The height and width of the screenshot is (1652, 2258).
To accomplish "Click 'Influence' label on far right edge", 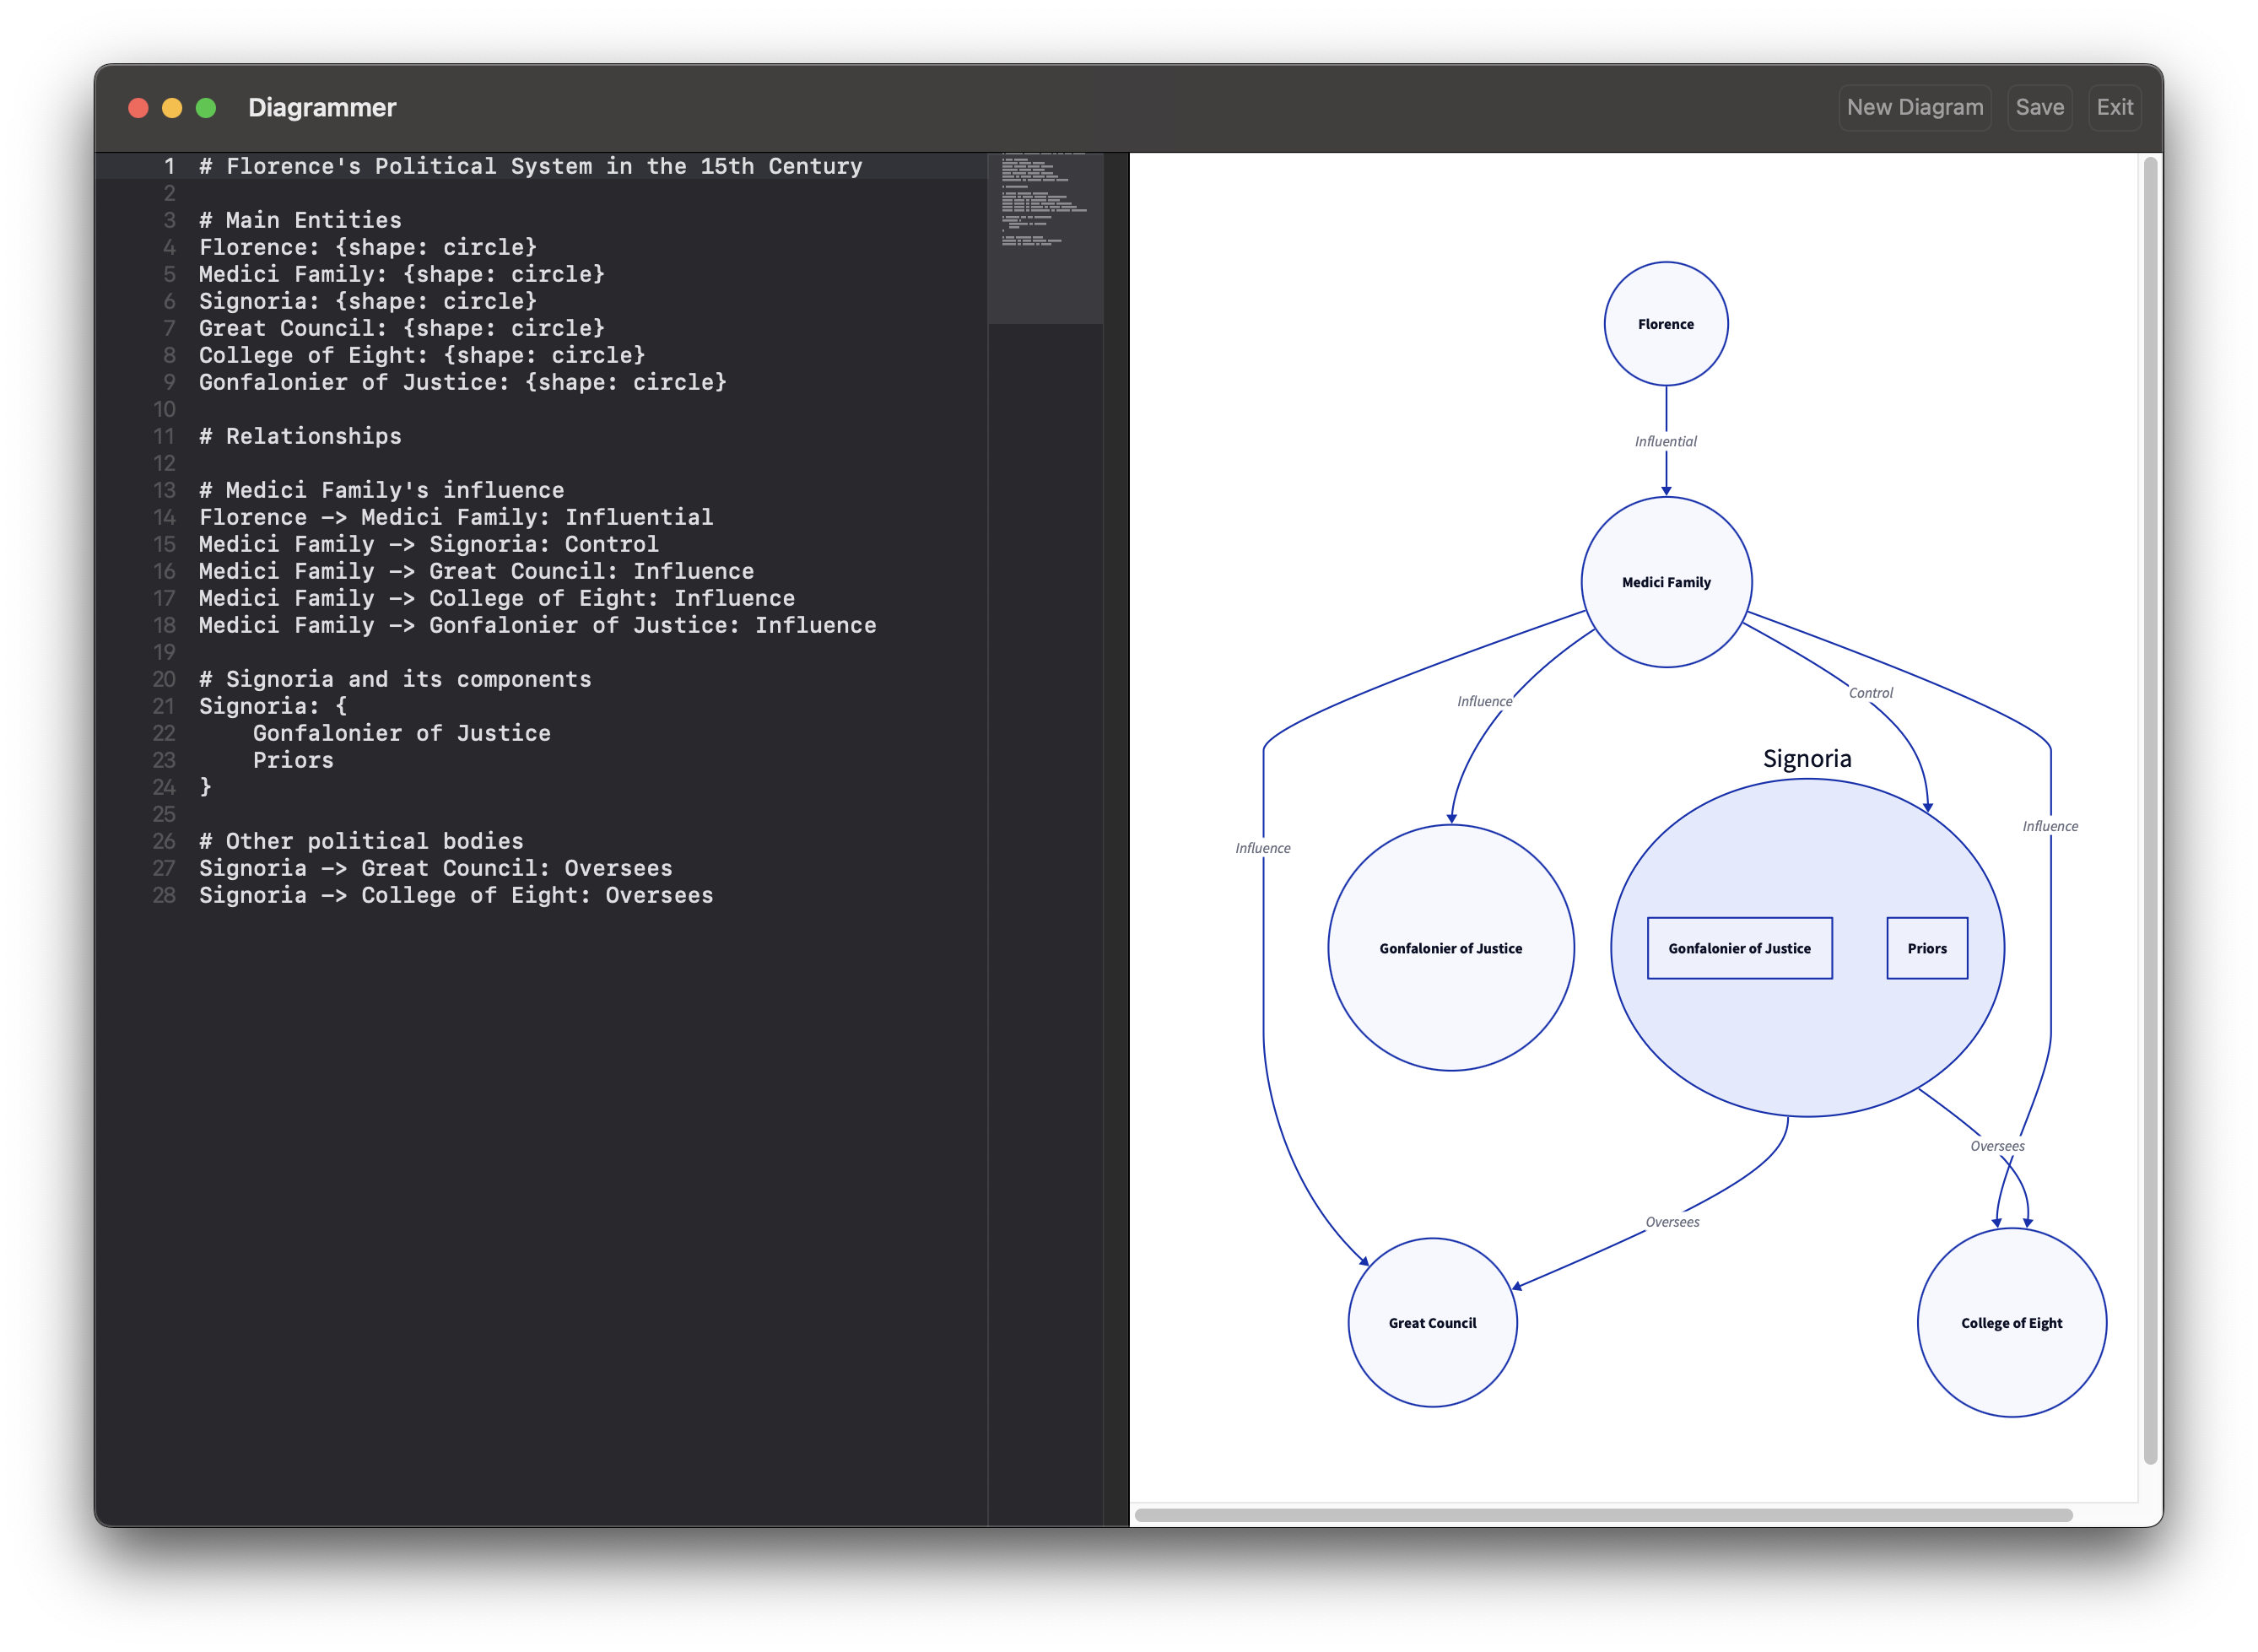I will click(x=2050, y=826).
